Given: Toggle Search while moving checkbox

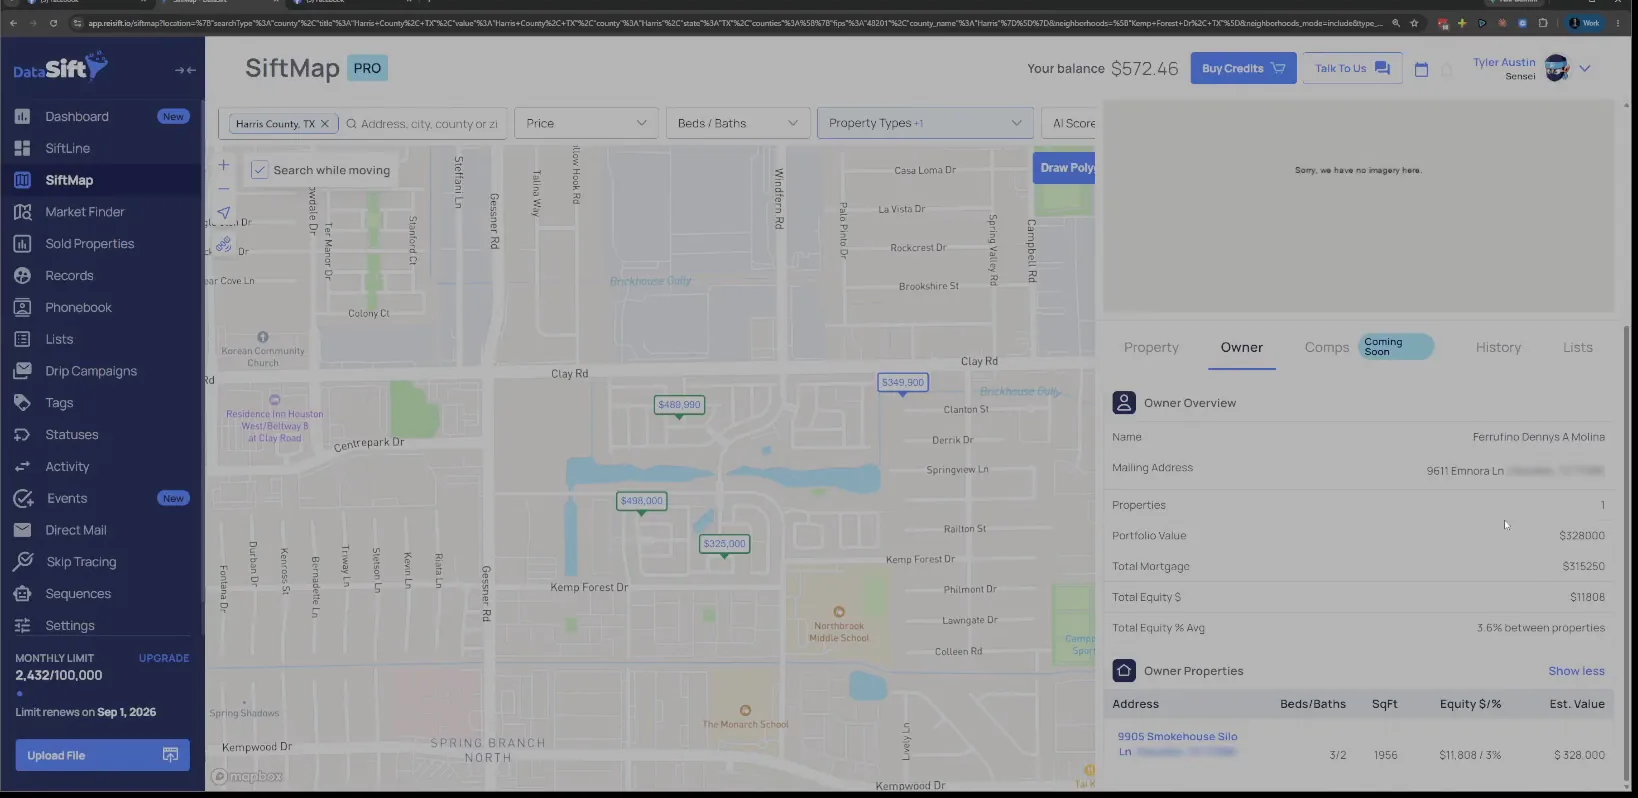Looking at the screenshot, I should pos(259,170).
